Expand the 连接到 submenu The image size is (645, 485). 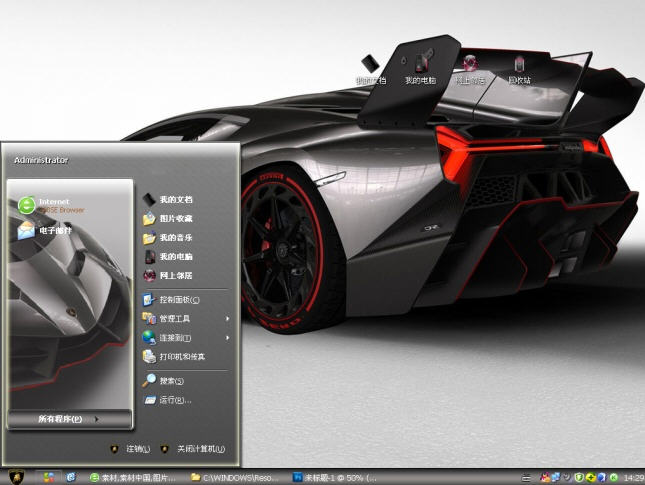(x=185, y=337)
